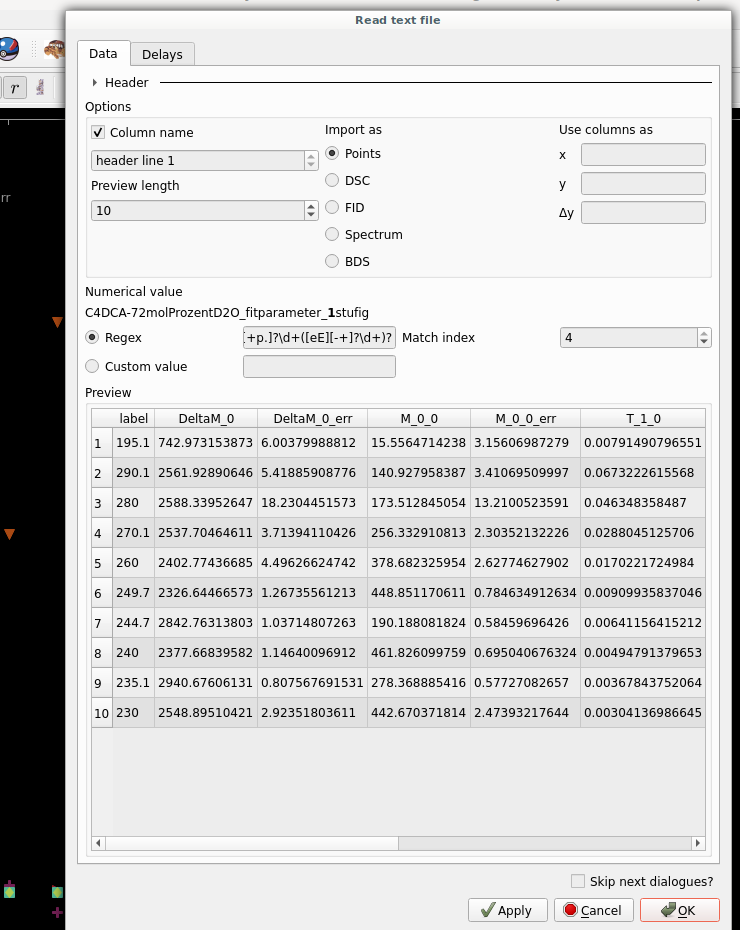Toggle the Column name checkbox
The width and height of the screenshot is (740, 930).
point(98,133)
